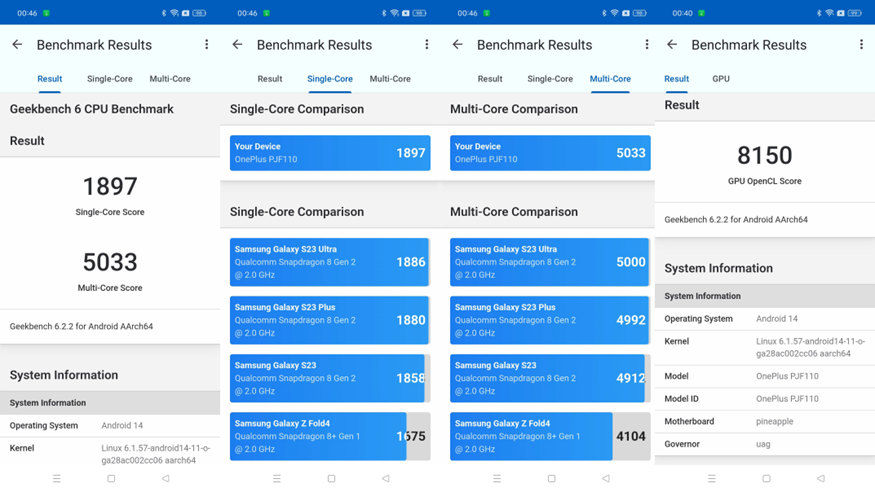Open three-dot menu on Single-Core Comparison screen
Viewport: 875px width, 492px height.
427,45
